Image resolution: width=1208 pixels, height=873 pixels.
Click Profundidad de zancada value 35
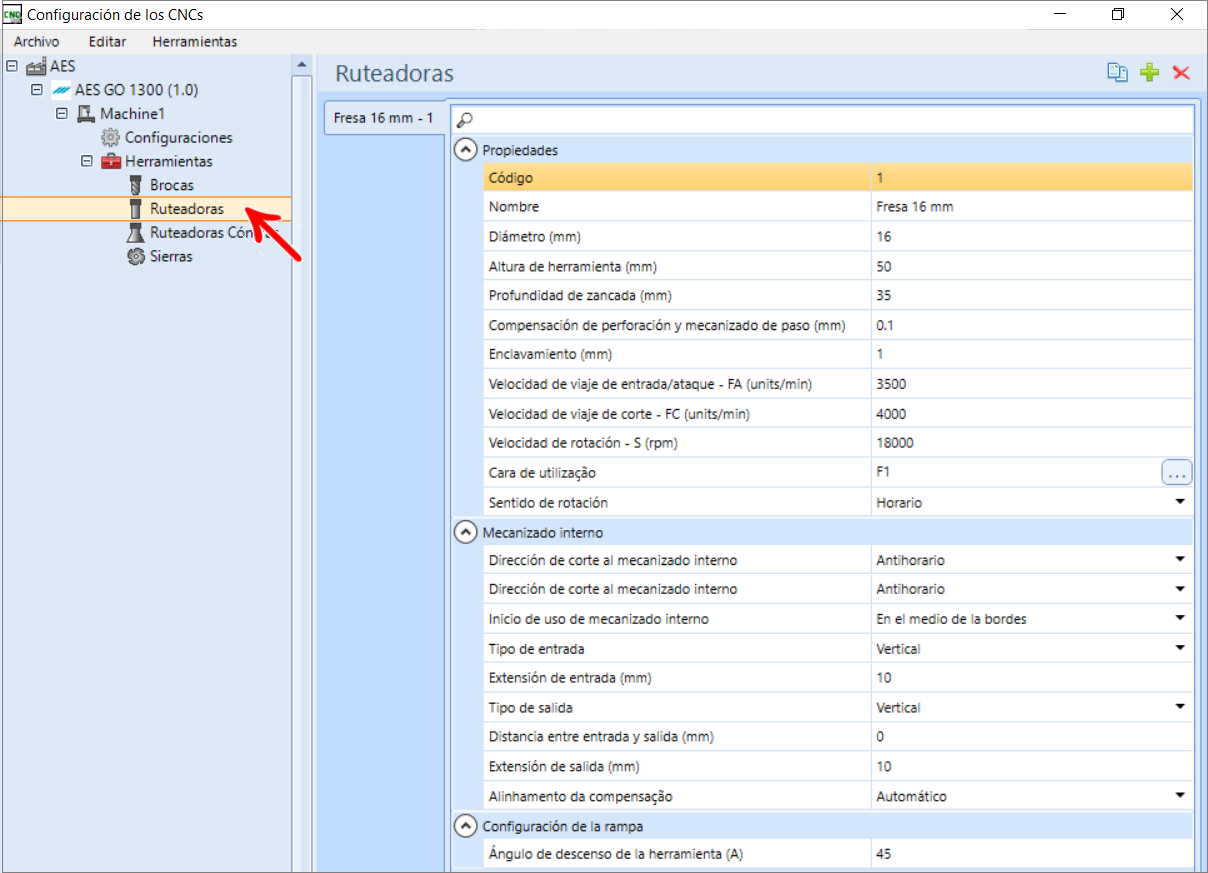[1032, 296]
